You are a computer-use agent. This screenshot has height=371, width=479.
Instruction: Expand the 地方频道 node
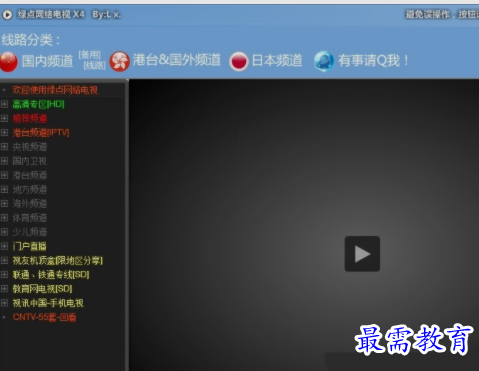tap(4, 189)
